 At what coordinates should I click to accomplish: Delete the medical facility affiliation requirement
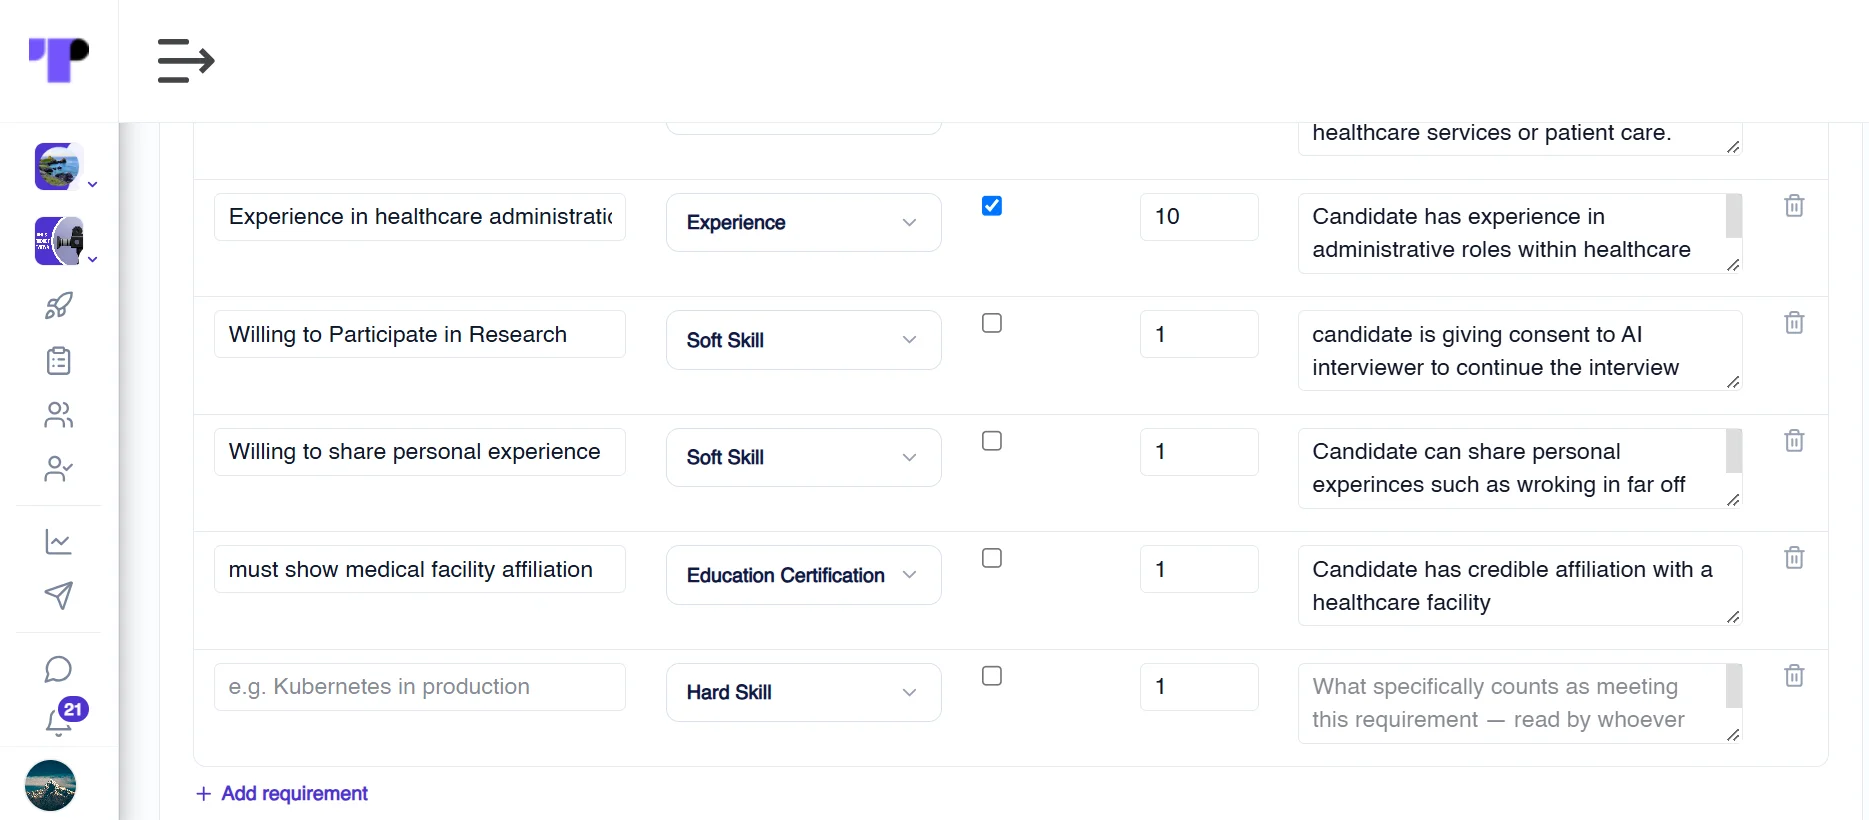[1795, 558]
